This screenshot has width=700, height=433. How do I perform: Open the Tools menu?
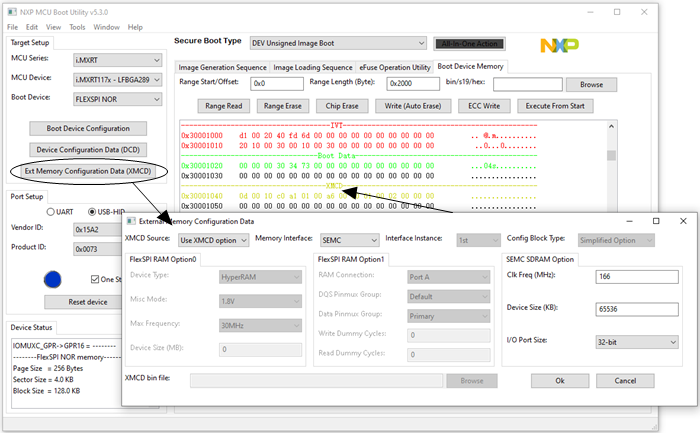(x=77, y=27)
